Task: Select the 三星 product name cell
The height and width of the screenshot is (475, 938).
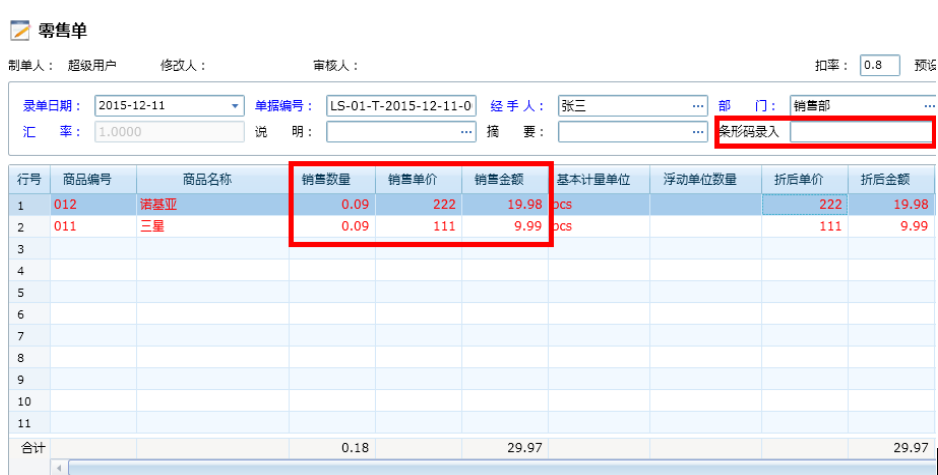Action: point(212,226)
